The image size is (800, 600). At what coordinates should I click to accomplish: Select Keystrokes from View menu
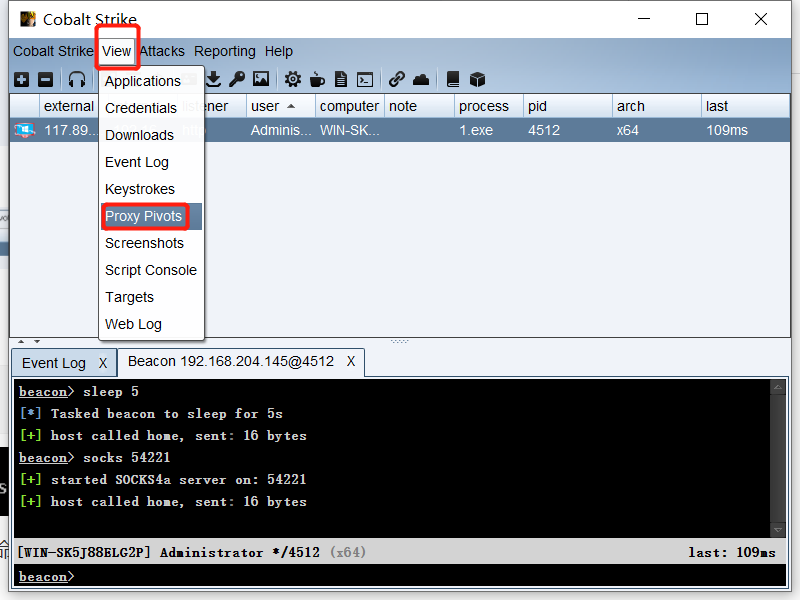click(152, 189)
